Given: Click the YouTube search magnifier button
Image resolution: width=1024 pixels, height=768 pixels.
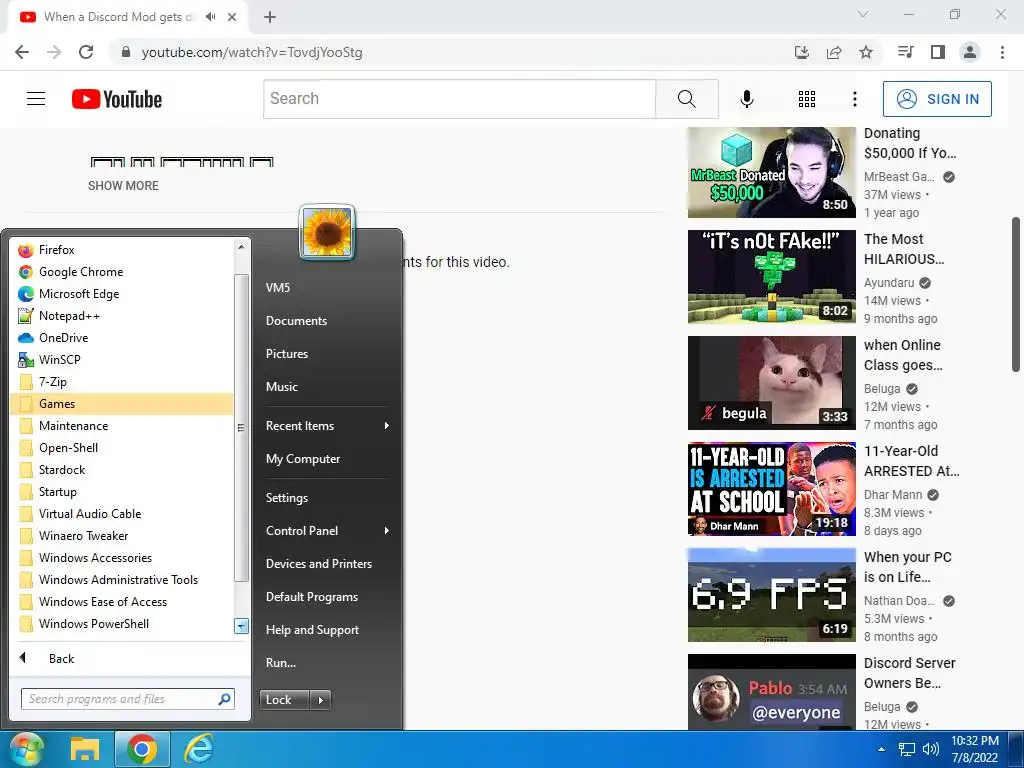Looking at the screenshot, I should click(686, 99).
